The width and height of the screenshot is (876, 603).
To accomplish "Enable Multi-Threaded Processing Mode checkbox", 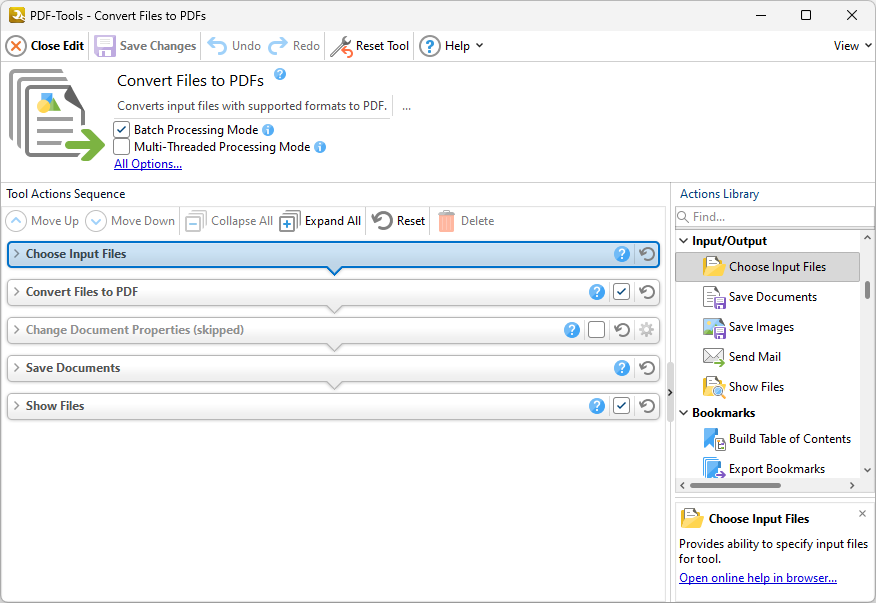I will coord(121,147).
